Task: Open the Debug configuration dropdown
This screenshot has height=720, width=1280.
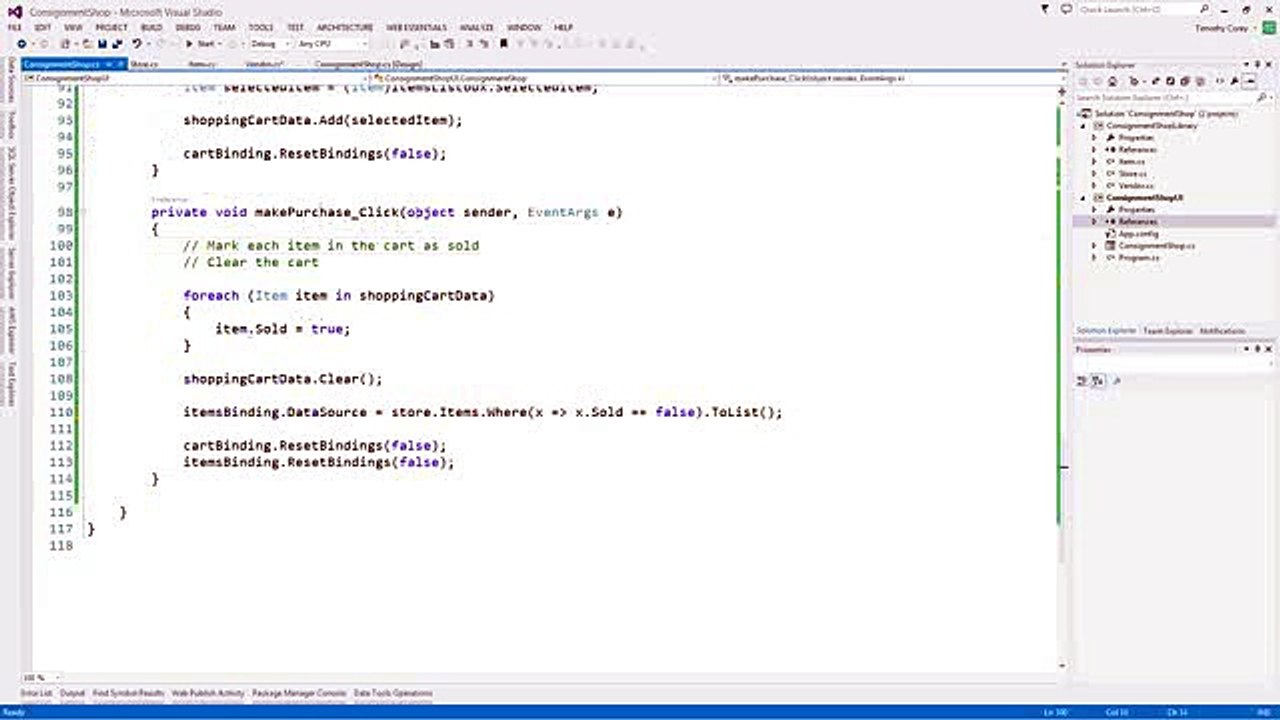Action: [x=270, y=44]
